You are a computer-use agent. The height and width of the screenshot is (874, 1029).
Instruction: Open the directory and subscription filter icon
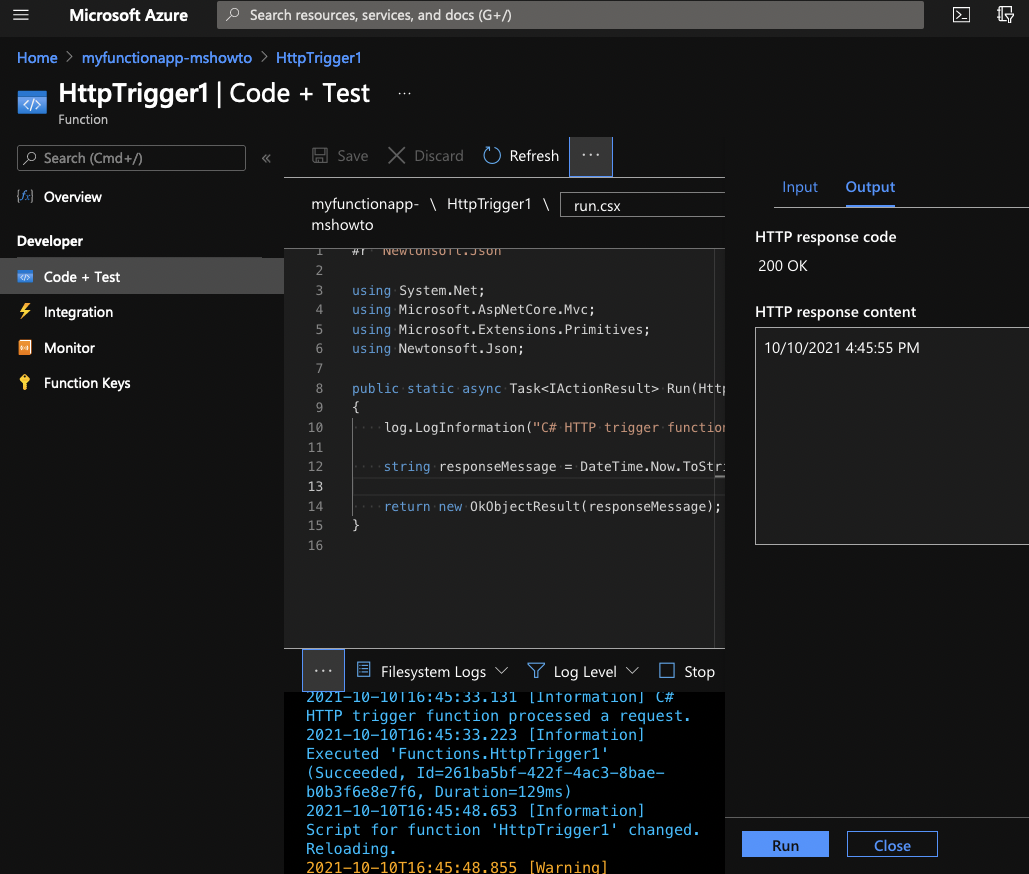point(1005,14)
